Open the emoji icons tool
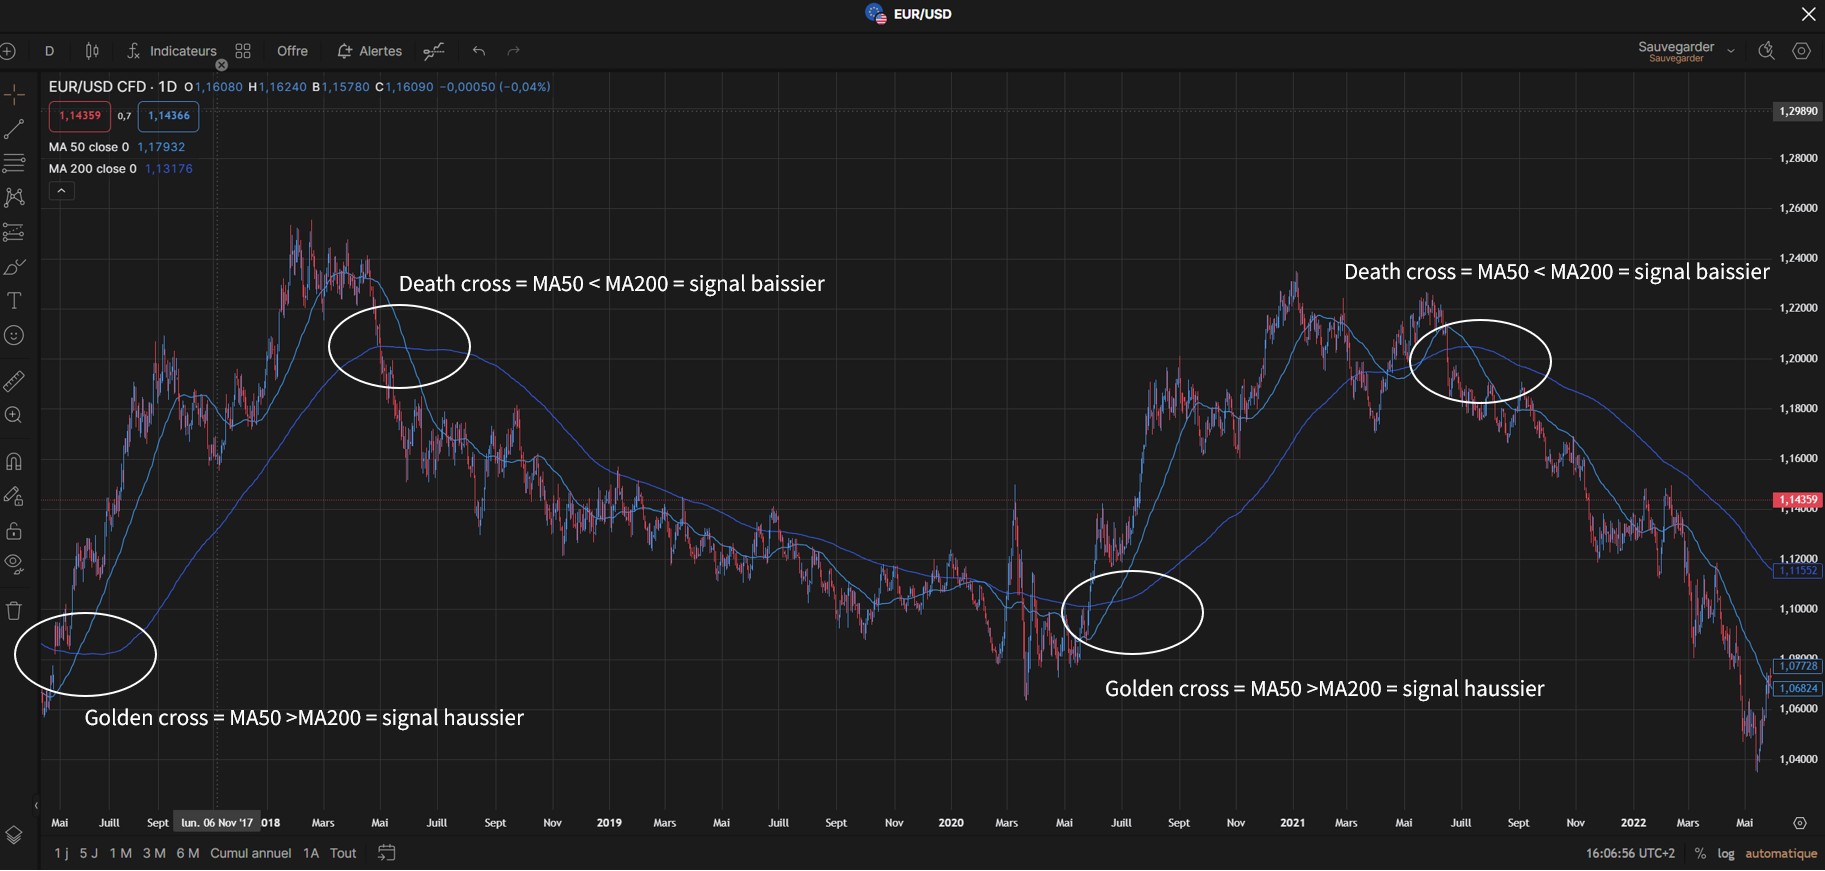This screenshot has height=871, width=1825. (14, 335)
